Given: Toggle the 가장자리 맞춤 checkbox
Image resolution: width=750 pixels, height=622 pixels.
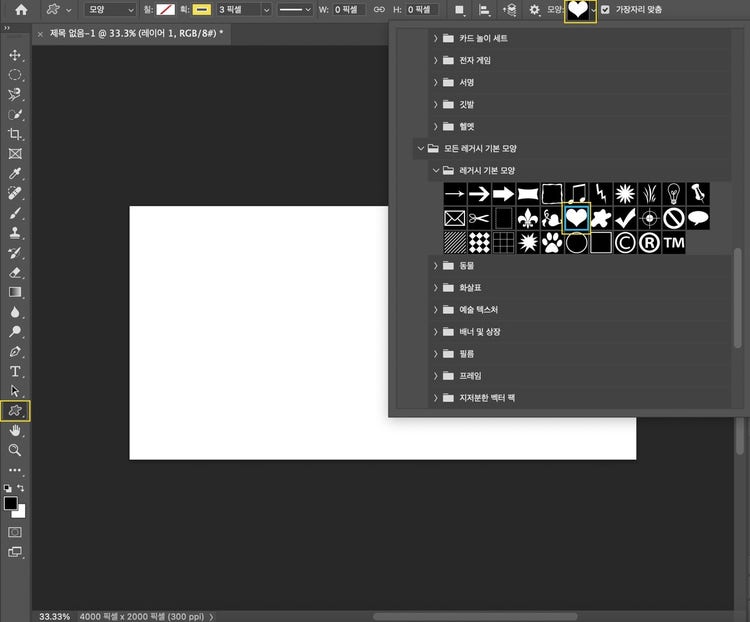Looking at the screenshot, I should pos(605,10).
